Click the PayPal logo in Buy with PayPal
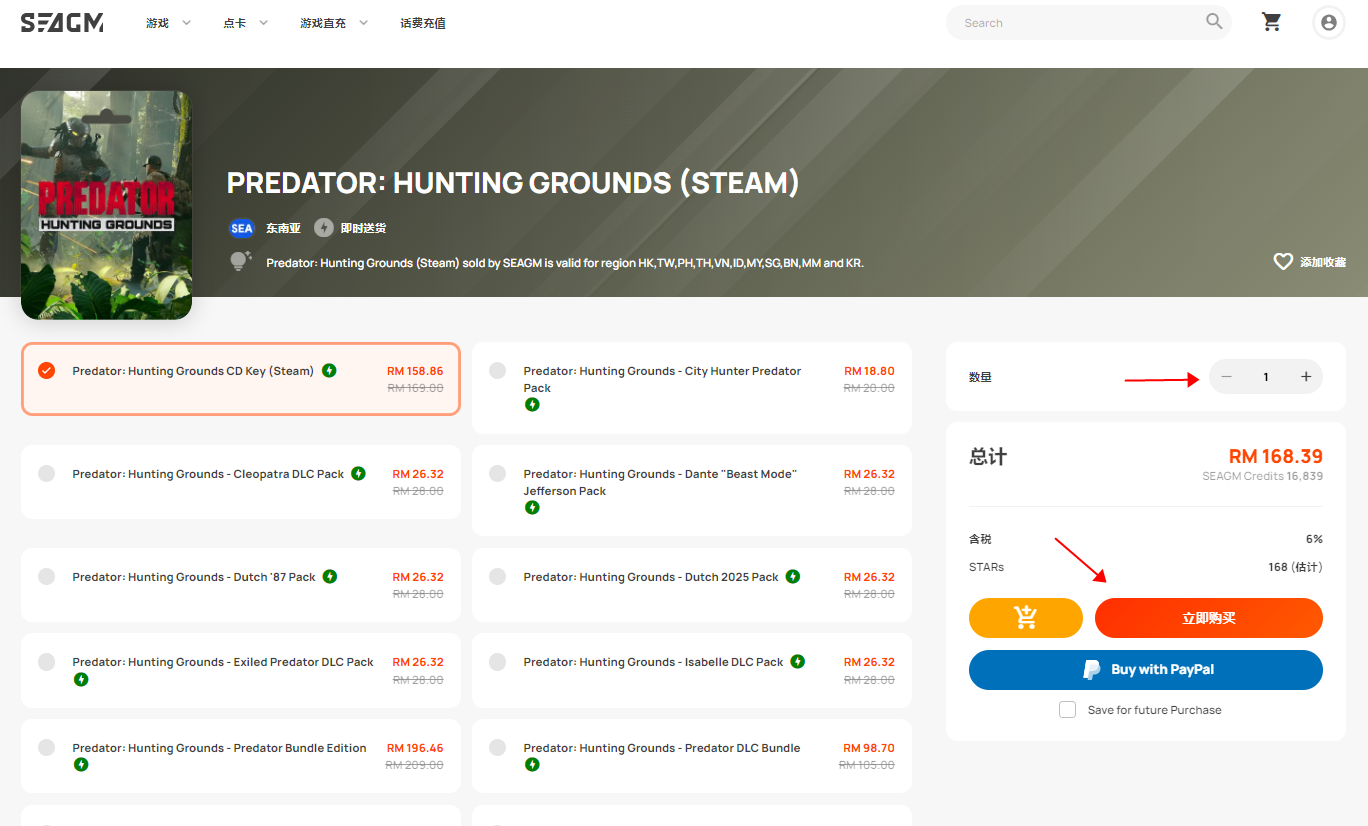The height and width of the screenshot is (826, 1368). coord(1092,670)
